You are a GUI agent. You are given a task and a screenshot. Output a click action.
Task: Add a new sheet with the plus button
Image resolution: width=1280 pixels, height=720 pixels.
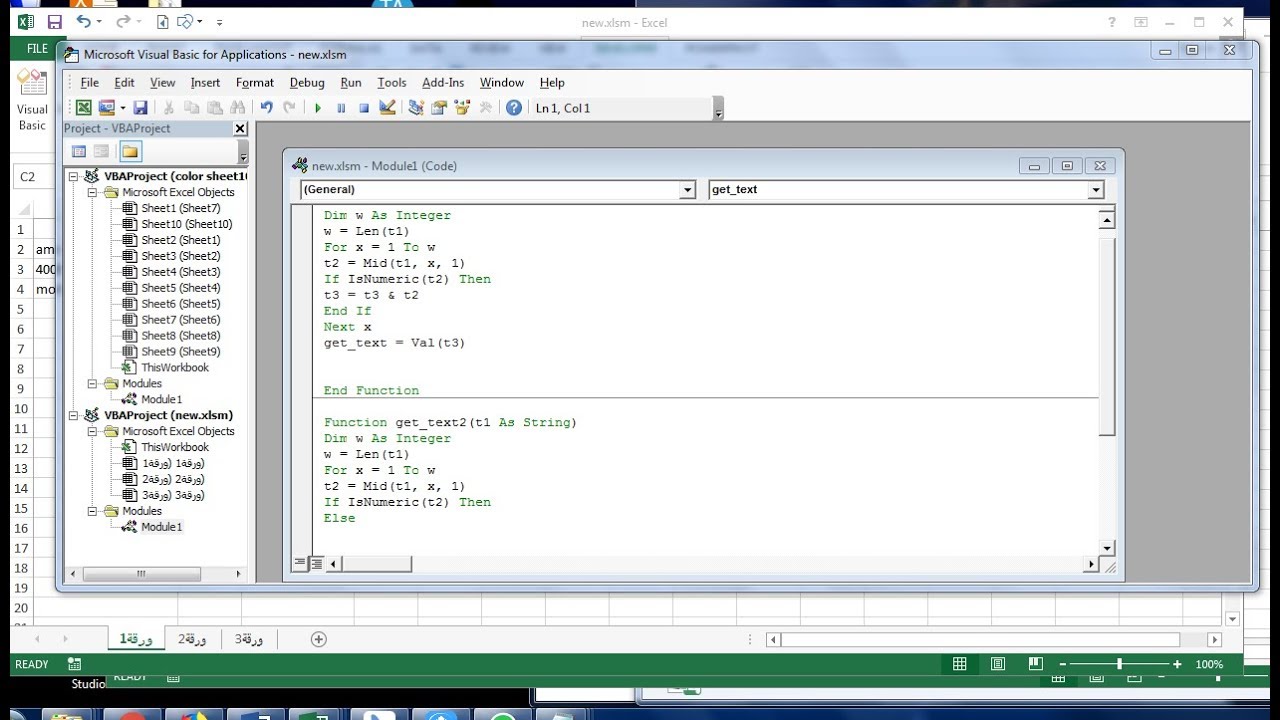coord(319,640)
